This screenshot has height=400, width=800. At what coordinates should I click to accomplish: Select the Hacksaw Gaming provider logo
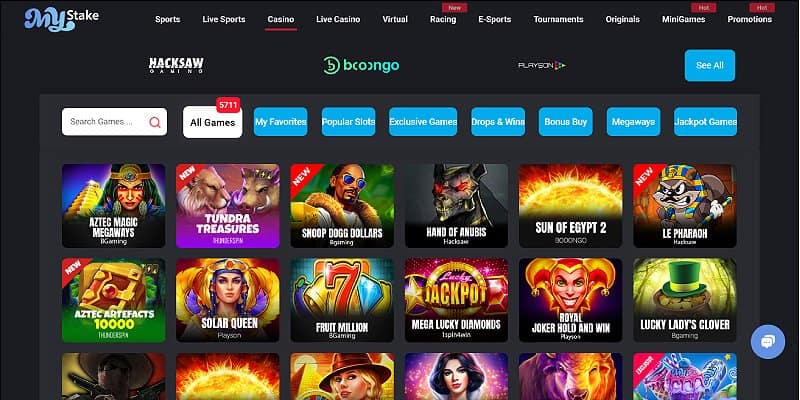coord(176,65)
